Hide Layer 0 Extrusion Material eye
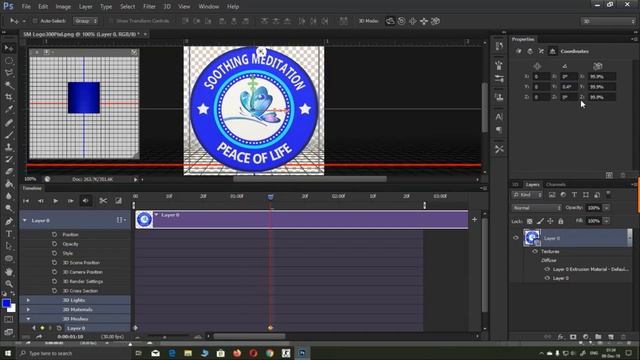Viewport: 640px width, 360px height. coord(547,269)
